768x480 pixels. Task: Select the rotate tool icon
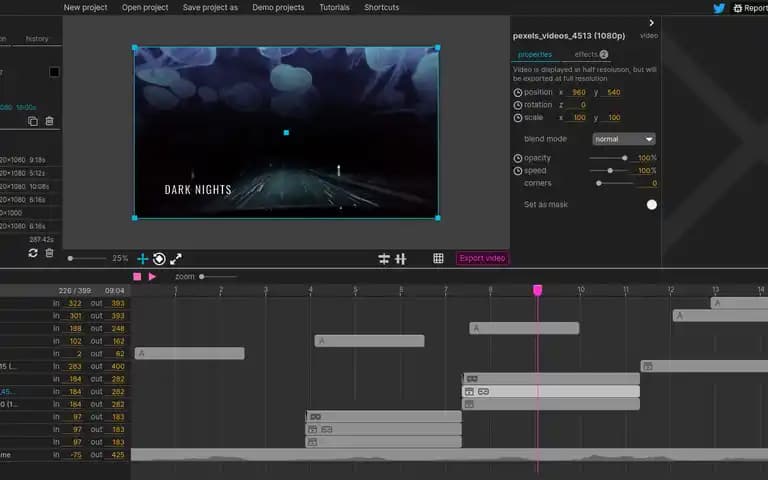pos(159,259)
